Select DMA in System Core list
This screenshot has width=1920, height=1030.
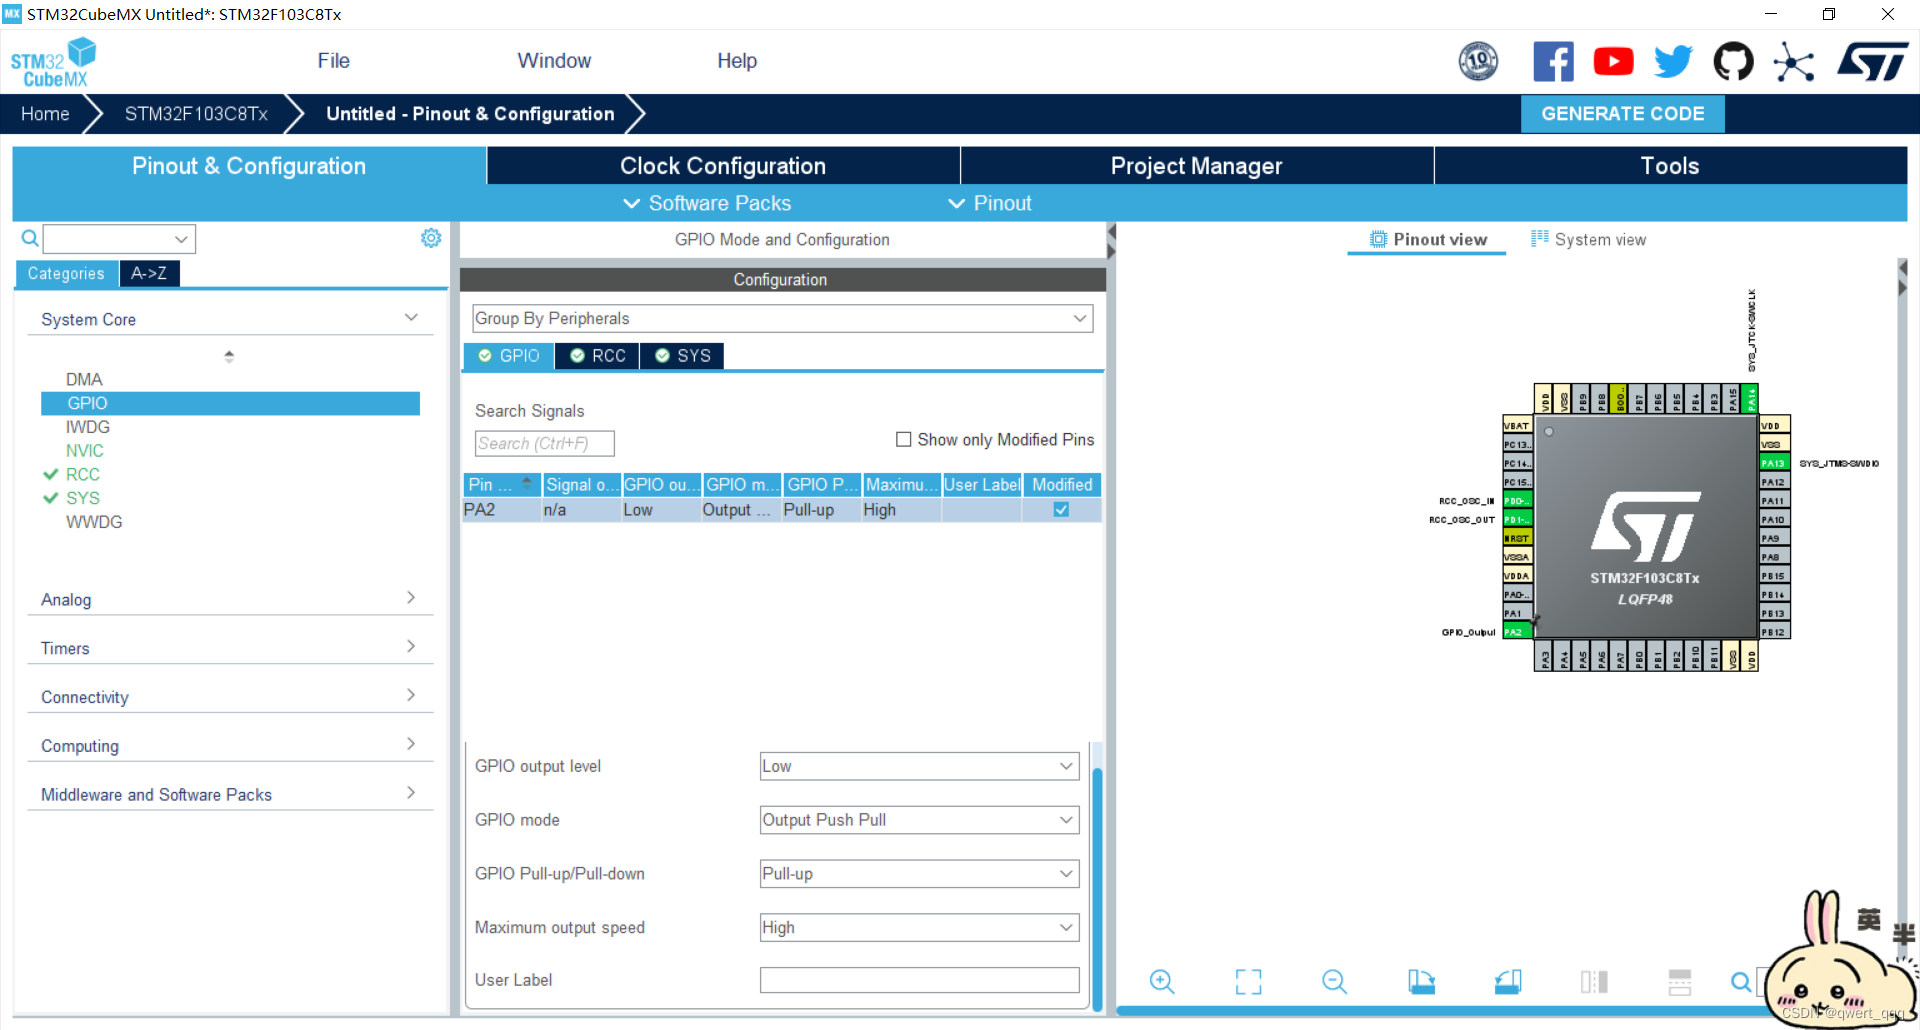(x=84, y=379)
